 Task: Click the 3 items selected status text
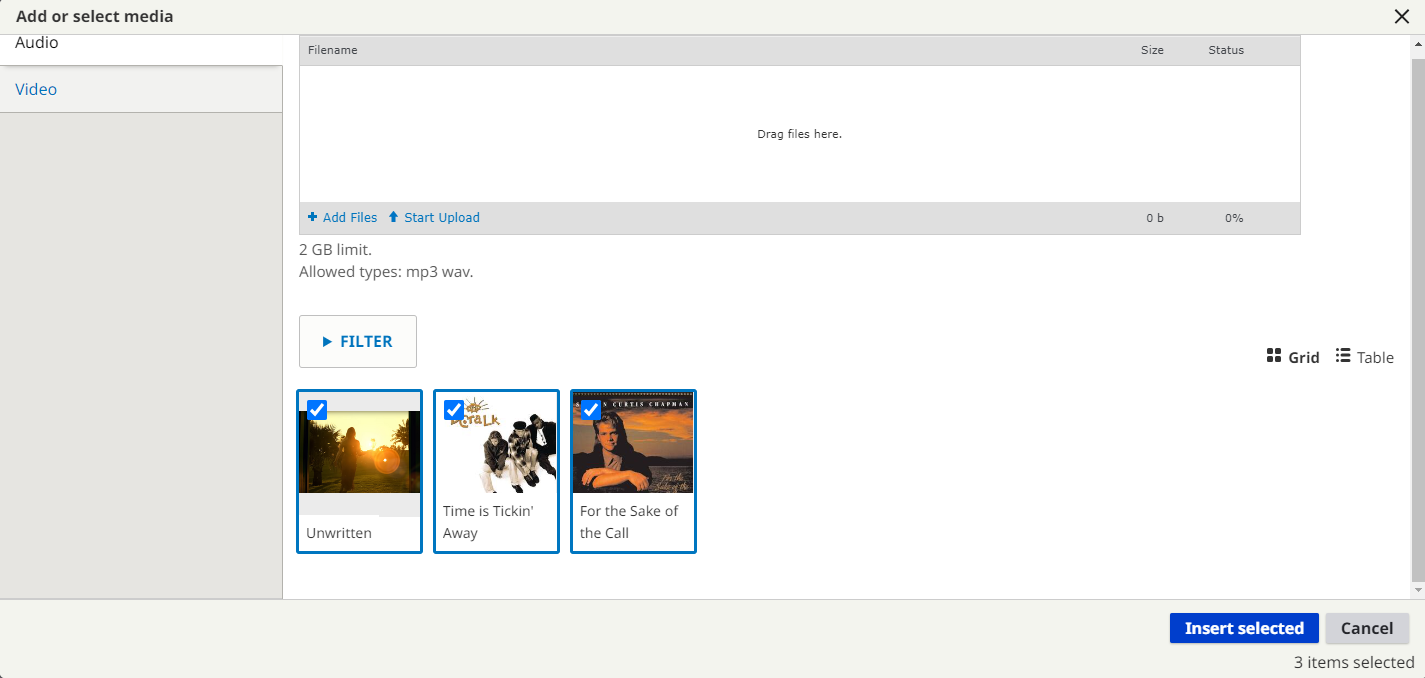[1354, 662]
